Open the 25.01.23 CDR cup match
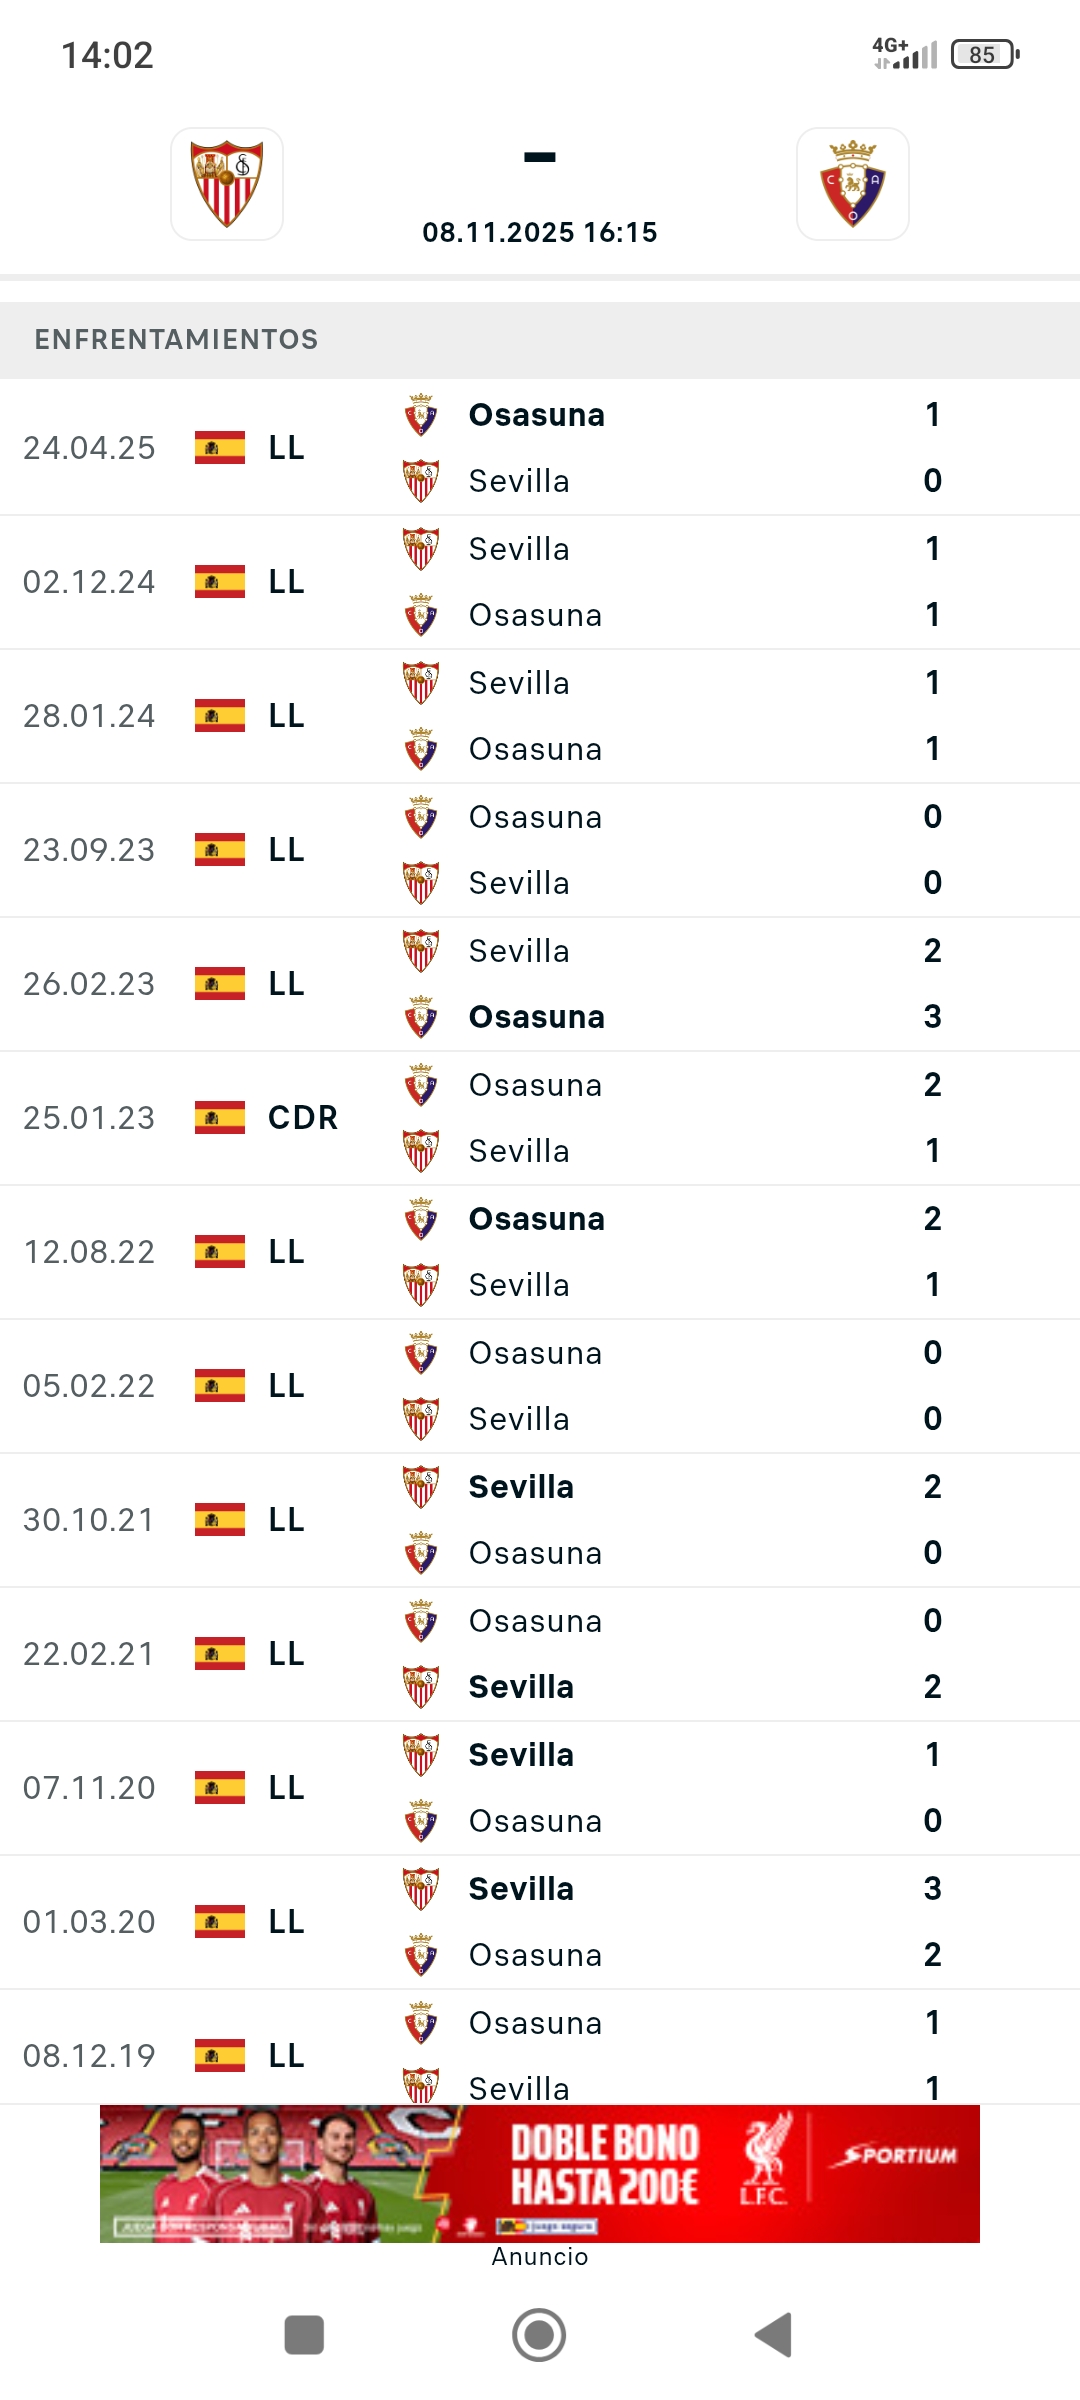Screen dimensions: 1080x2400 [540, 1118]
